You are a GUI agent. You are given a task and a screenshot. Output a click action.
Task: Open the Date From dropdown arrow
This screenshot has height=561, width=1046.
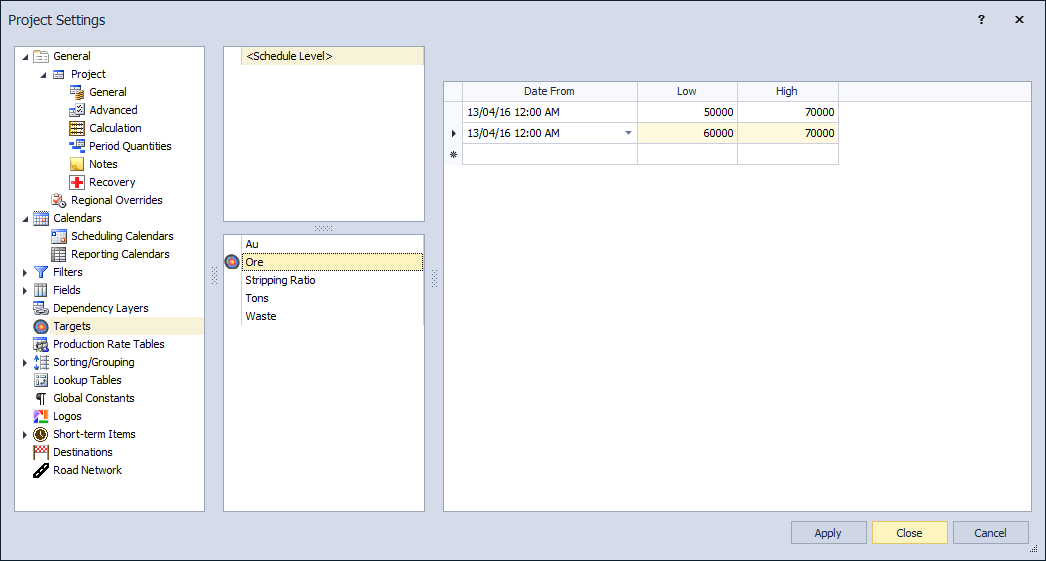tap(628, 133)
